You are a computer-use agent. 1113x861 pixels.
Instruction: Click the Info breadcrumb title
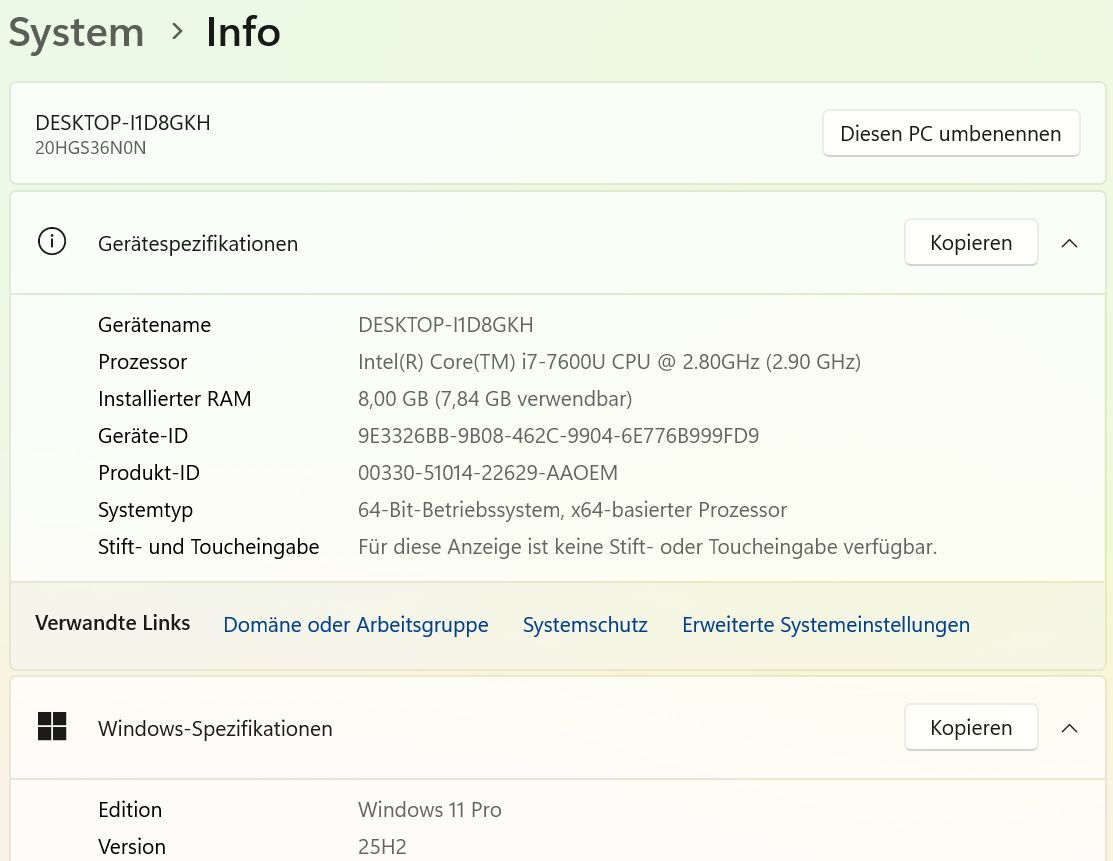pyautogui.click(x=243, y=32)
